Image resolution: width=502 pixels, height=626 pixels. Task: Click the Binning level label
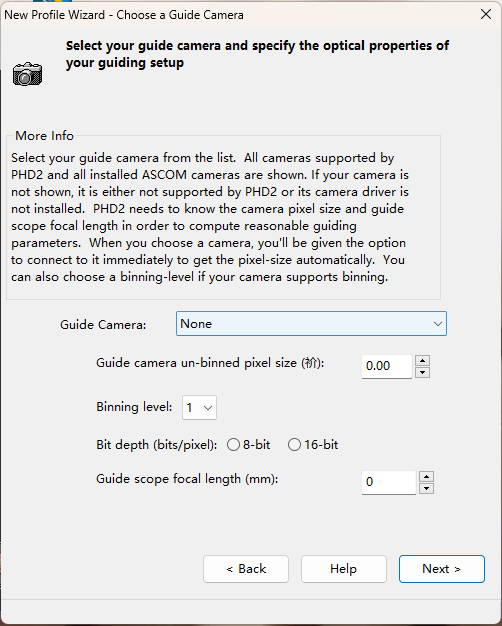pyautogui.click(x=134, y=407)
